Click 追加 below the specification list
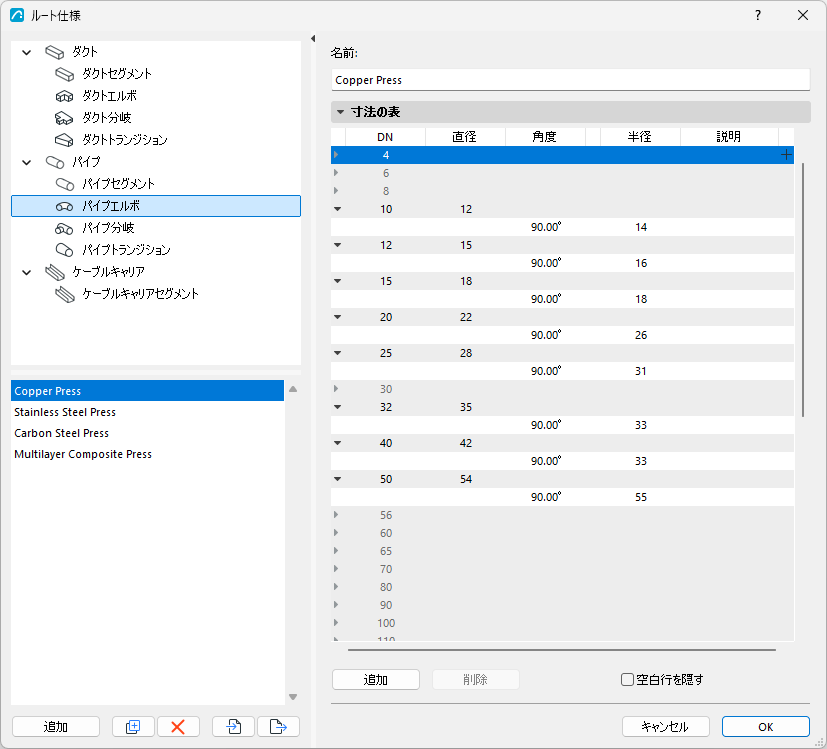The width and height of the screenshot is (827, 749). (x=56, y=726)
